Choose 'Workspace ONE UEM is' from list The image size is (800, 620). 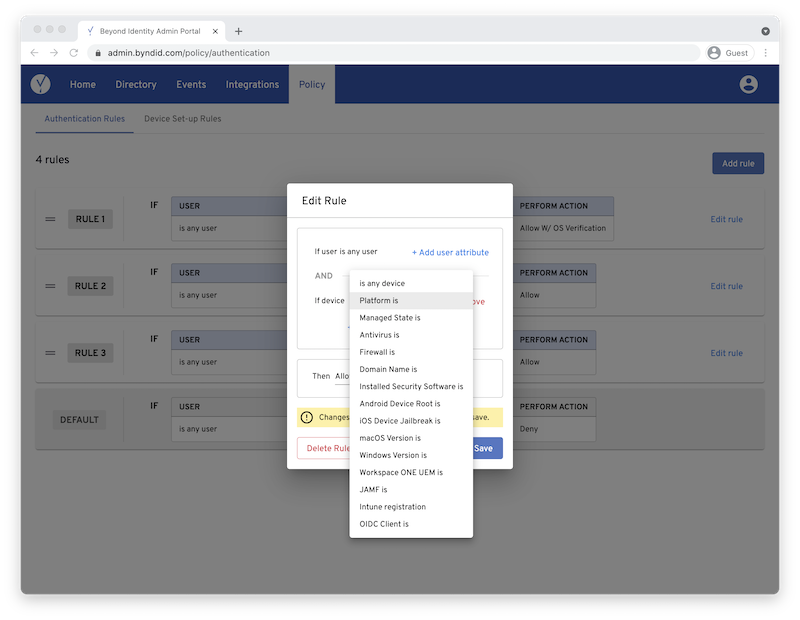click(411, 472)
